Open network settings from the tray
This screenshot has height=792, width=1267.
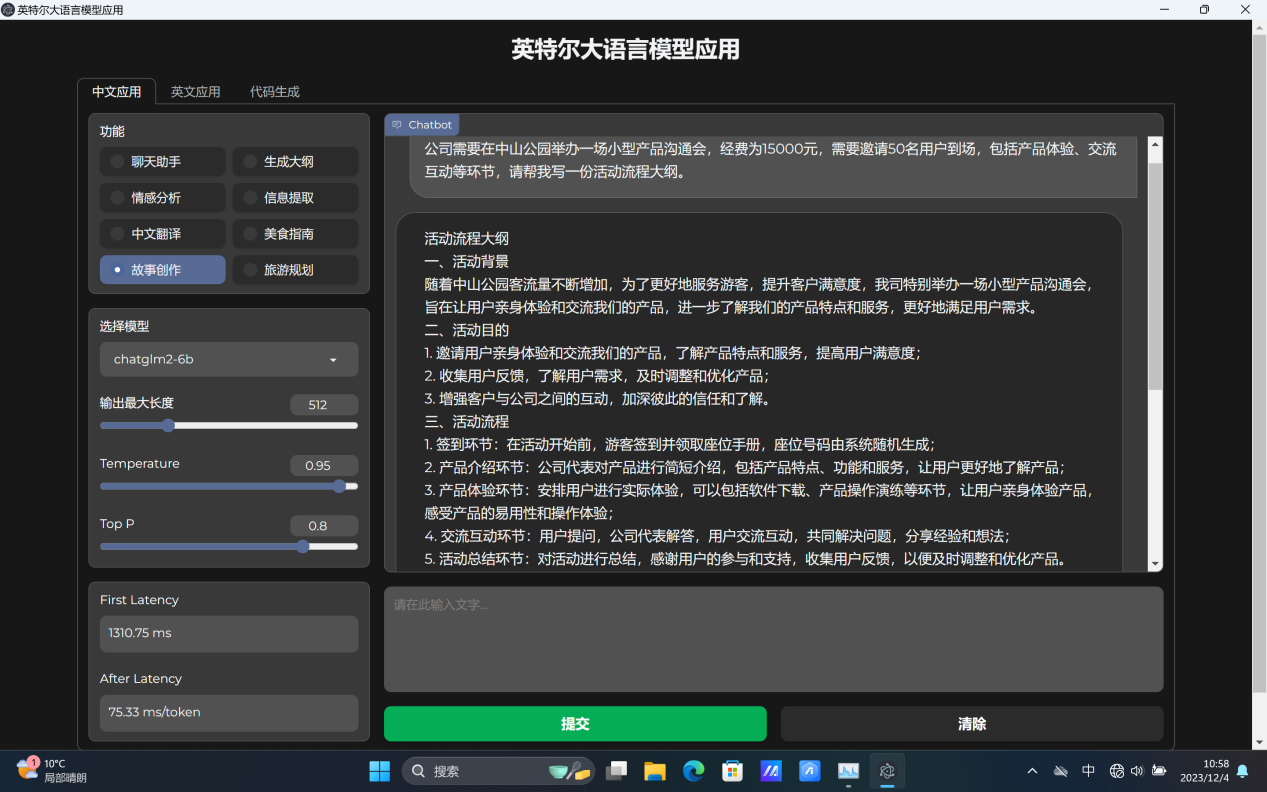tap(1117, 771)
